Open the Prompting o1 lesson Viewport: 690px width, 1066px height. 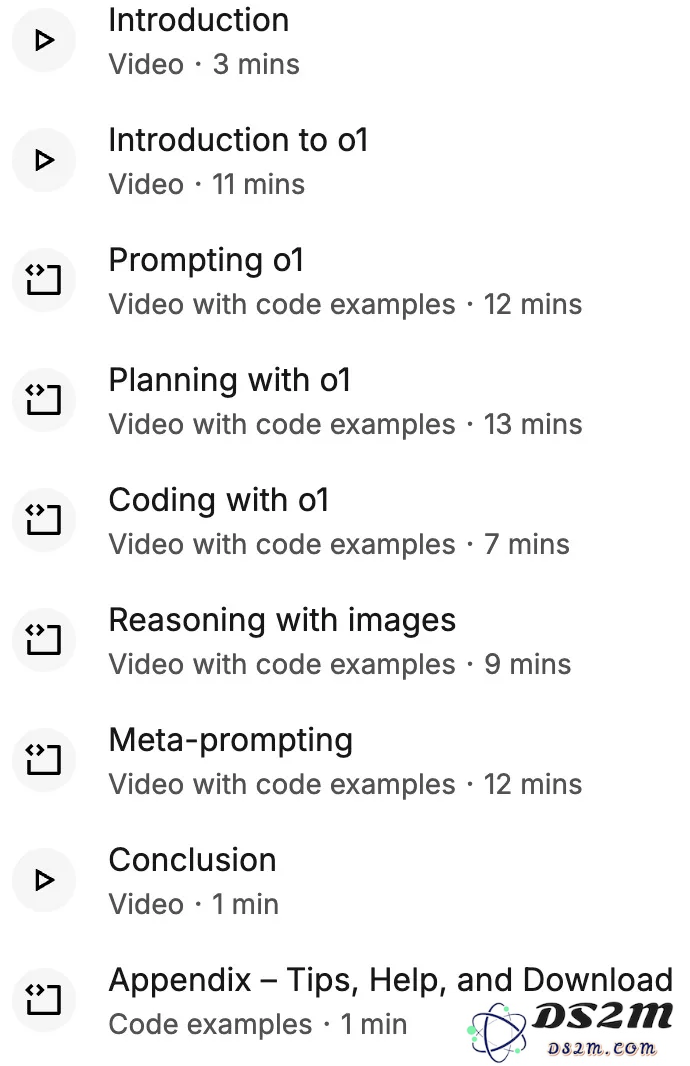[206, 261]
